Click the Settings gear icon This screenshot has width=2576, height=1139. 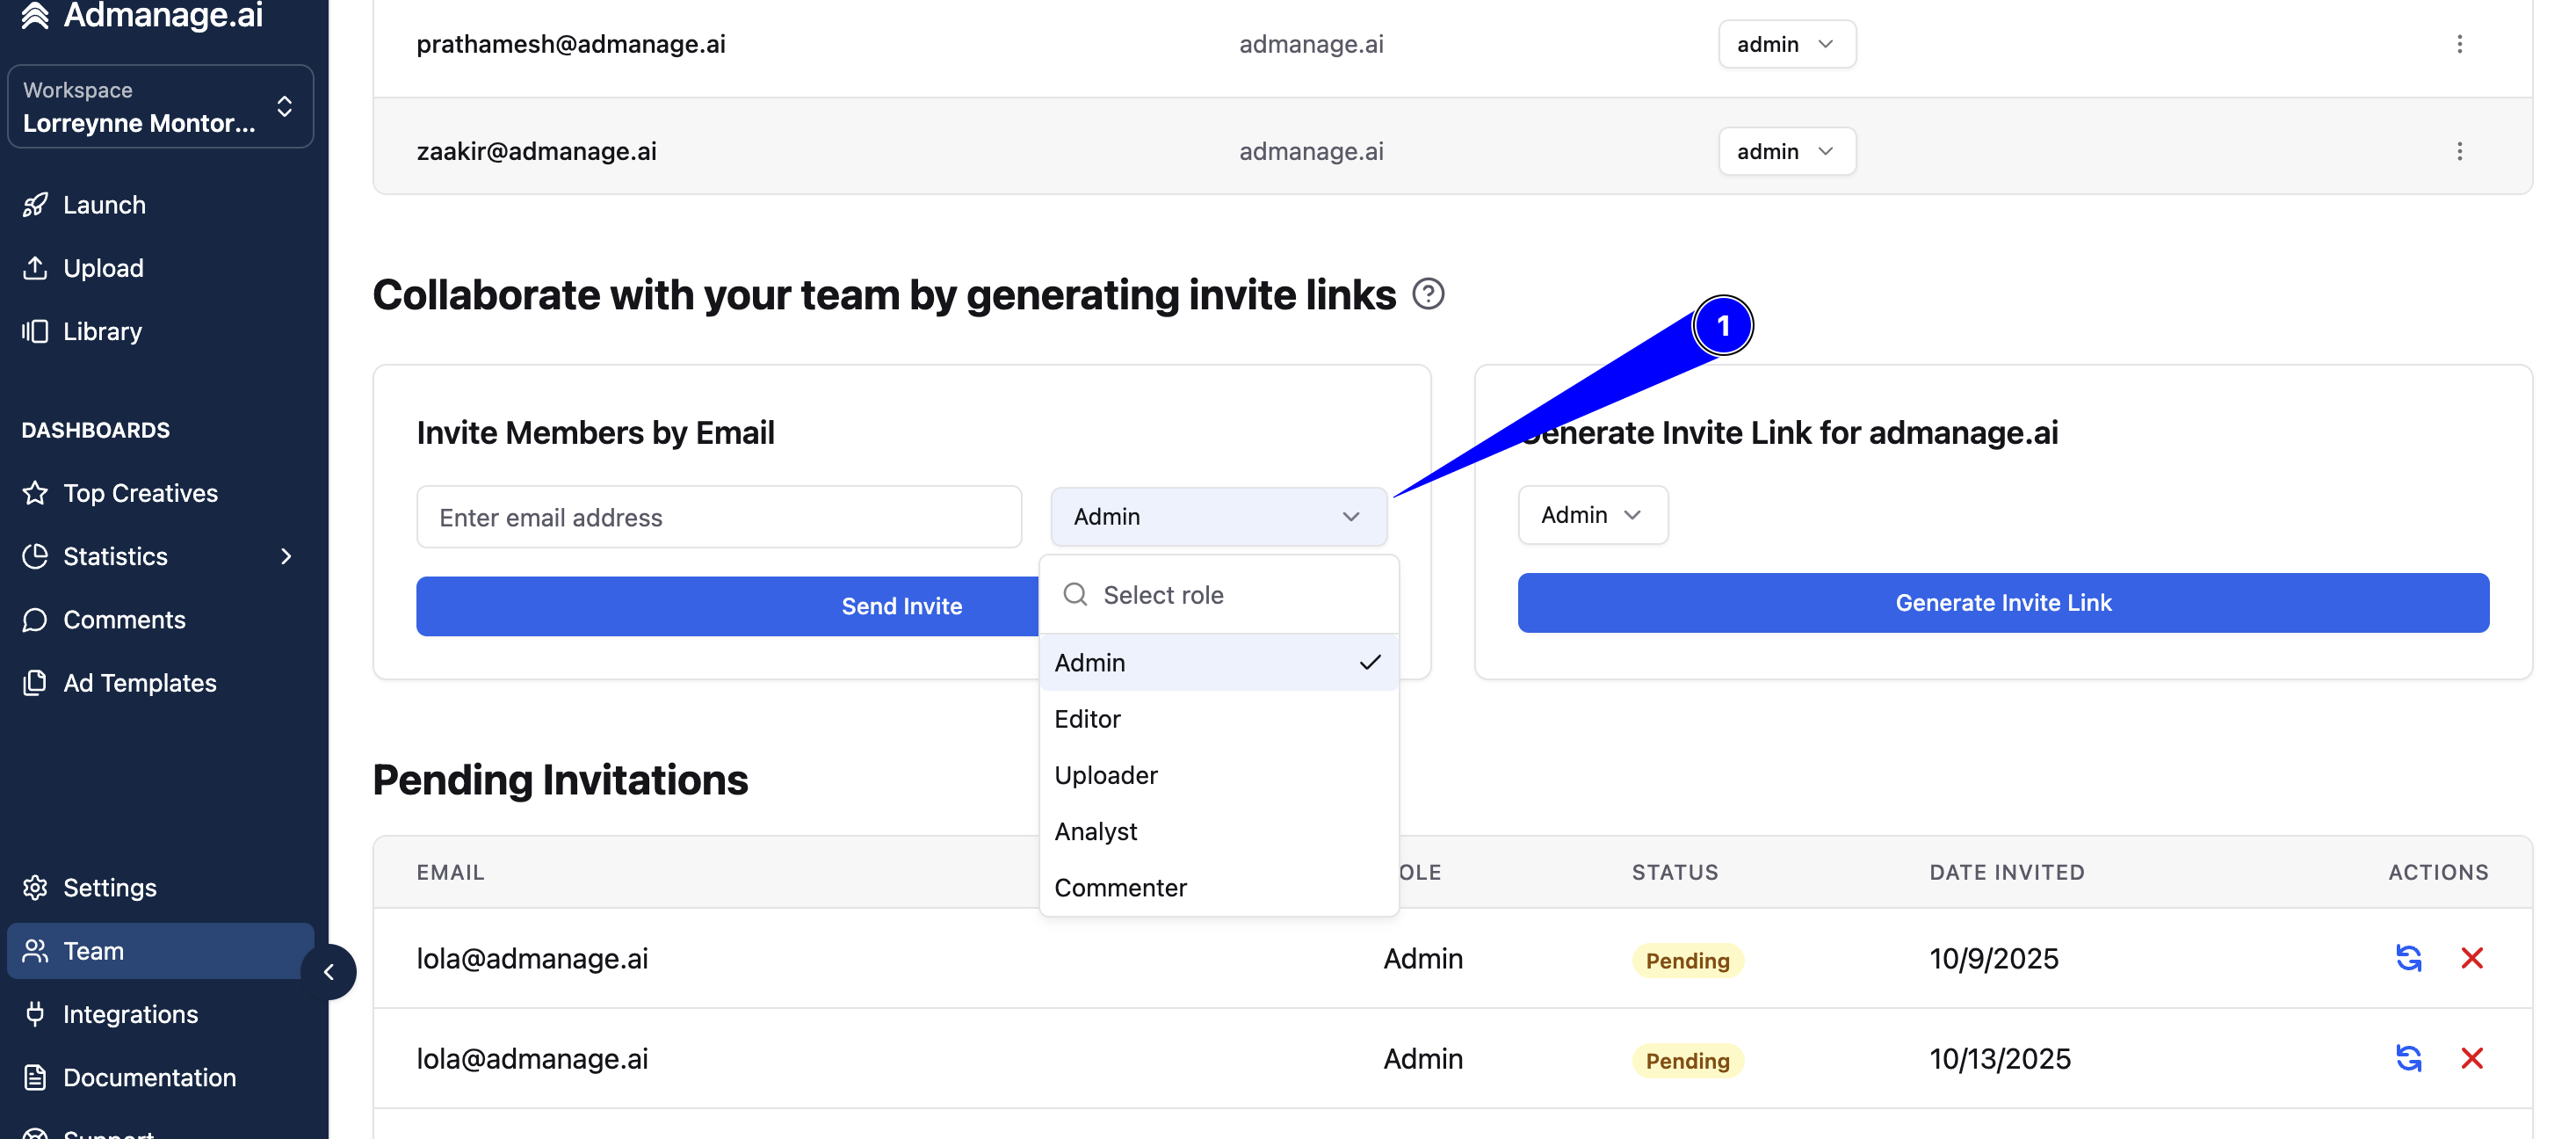point(35,888)
